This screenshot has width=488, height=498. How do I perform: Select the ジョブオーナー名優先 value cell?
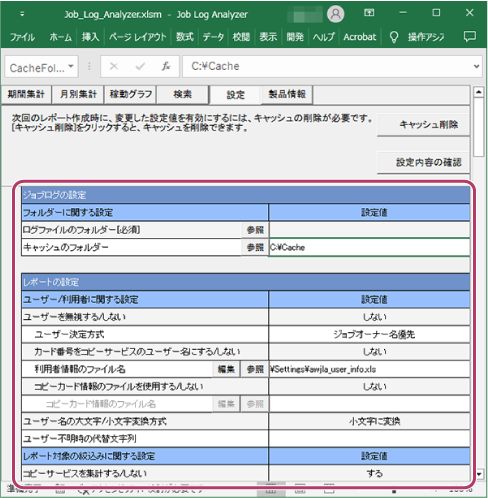pos(369,334)
